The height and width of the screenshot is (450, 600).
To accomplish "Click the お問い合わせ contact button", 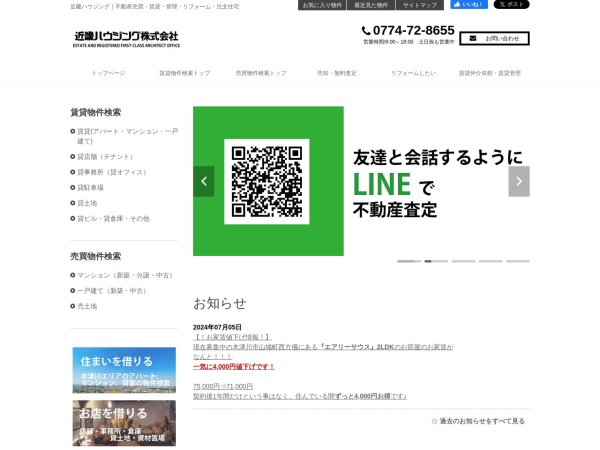I will [x=494, y=38].
